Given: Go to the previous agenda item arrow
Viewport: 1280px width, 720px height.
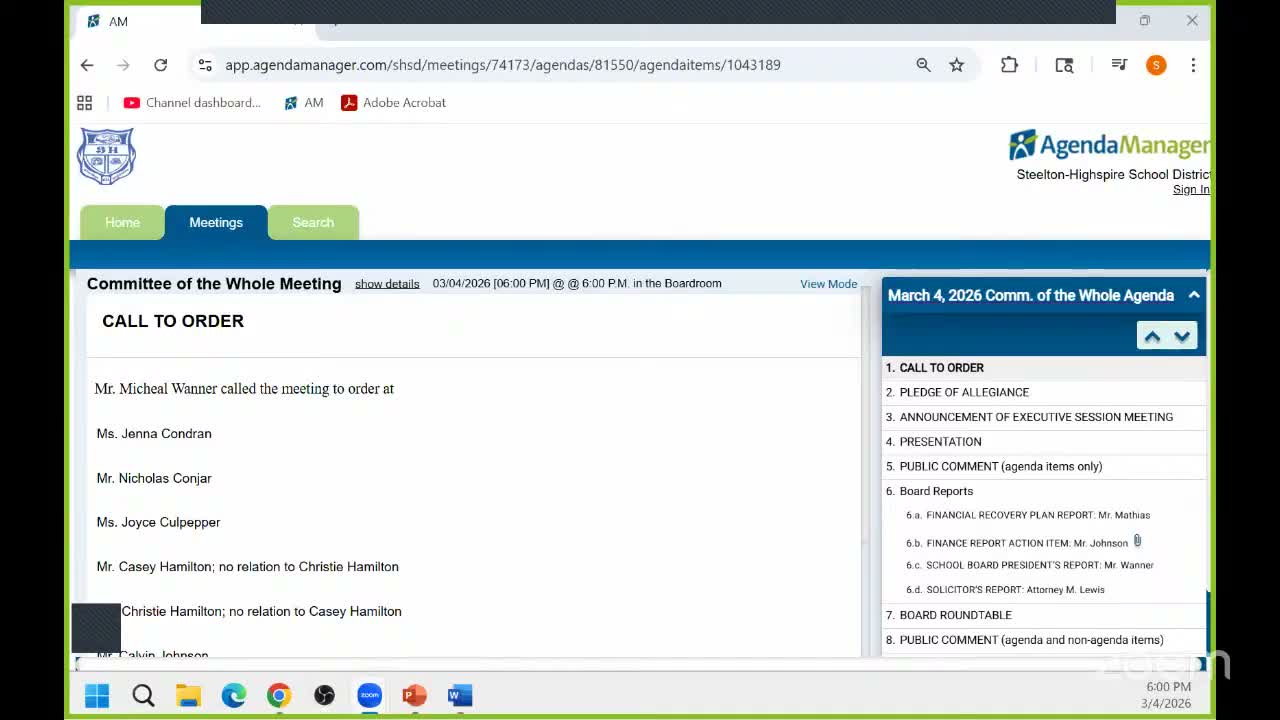Looking at the screenshot, I should (x=1152, y=336).
